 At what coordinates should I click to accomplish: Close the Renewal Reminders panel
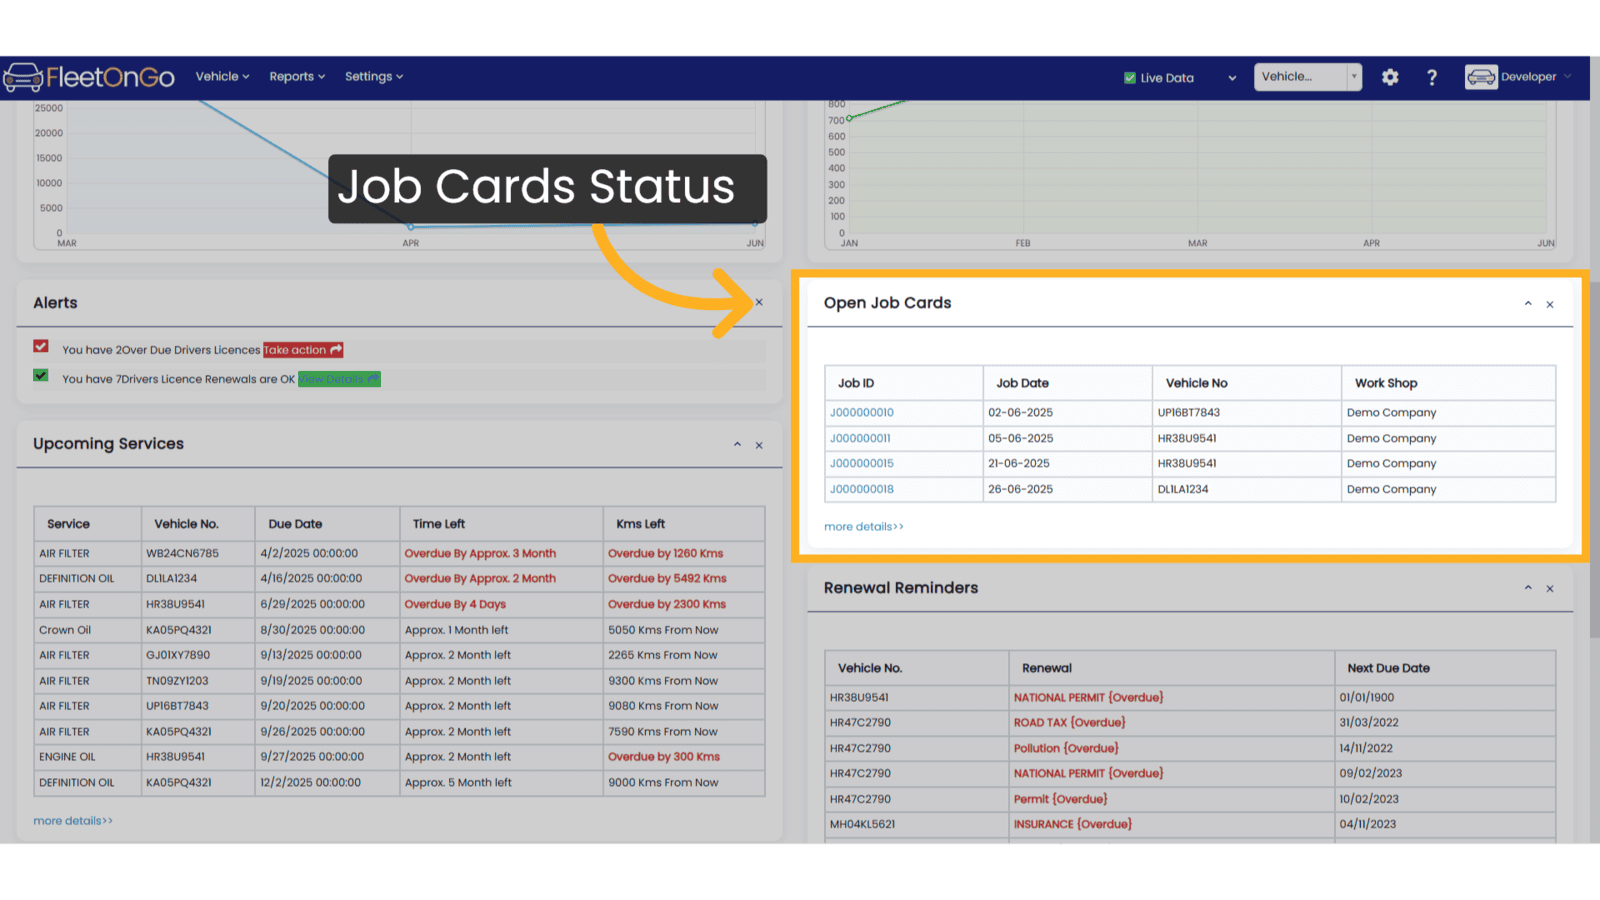click(x=1550, y=589)
